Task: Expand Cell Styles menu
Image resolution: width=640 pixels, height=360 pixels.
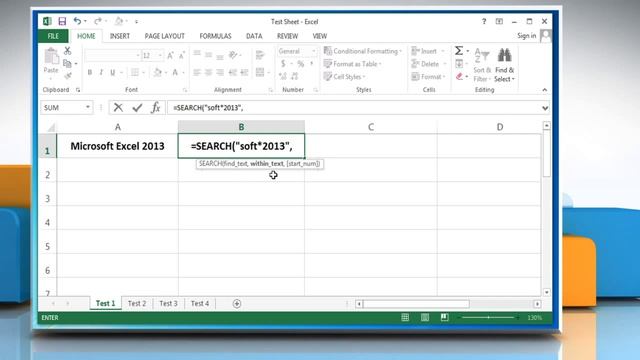Action: (x=344, y=76)
